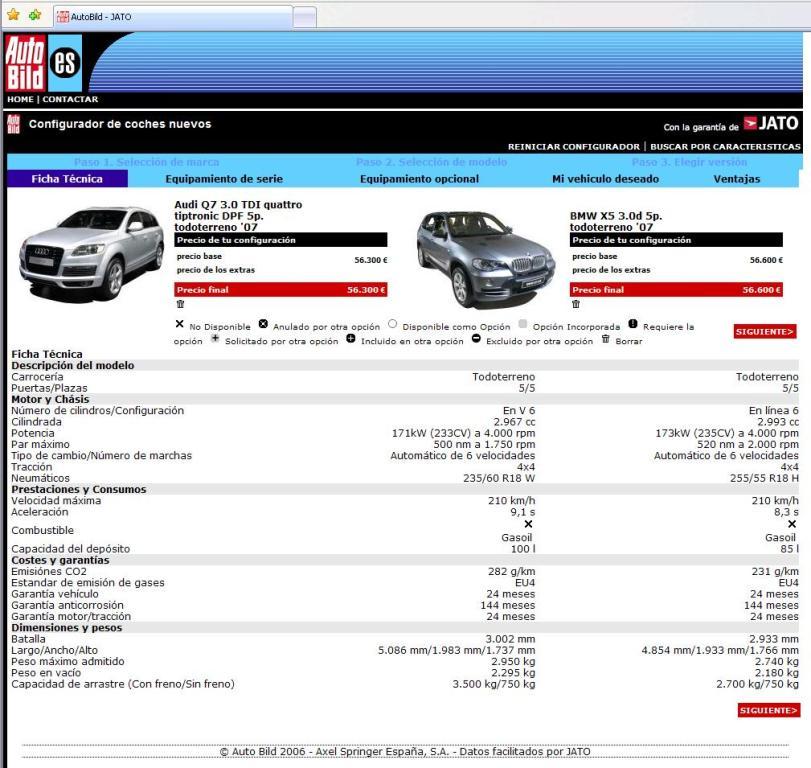Screen dimensions: 811x768
Task: Click the X icon in the BMW Combustible cell
Action: (792, 524)
